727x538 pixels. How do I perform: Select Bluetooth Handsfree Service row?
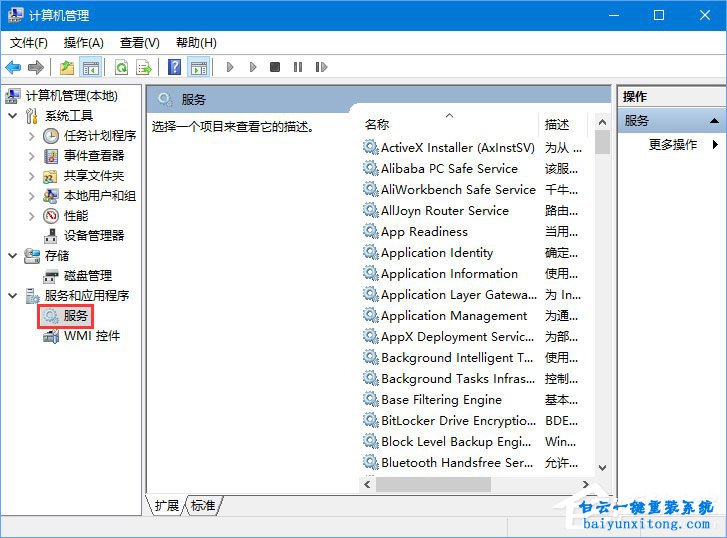pos(471,462)
